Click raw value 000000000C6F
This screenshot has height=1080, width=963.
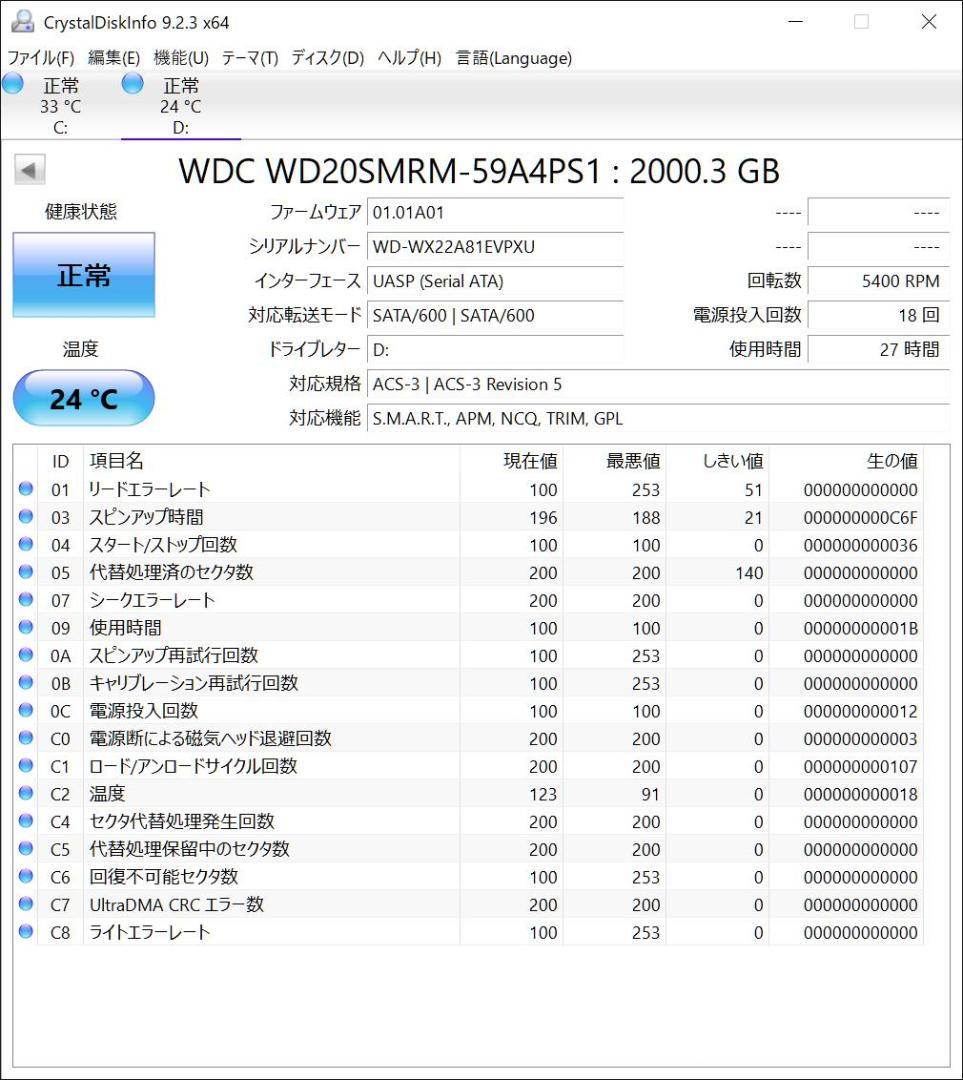point(860,518)
